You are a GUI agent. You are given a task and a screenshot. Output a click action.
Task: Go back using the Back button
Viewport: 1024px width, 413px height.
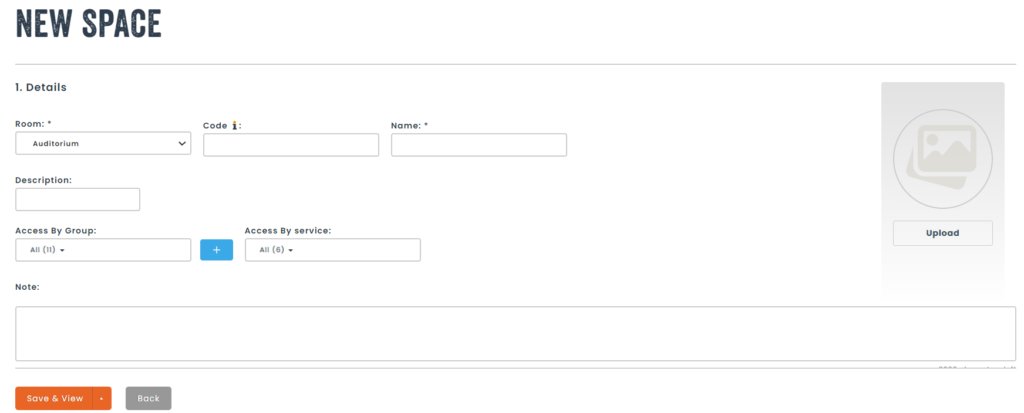(x=148, y=399)
